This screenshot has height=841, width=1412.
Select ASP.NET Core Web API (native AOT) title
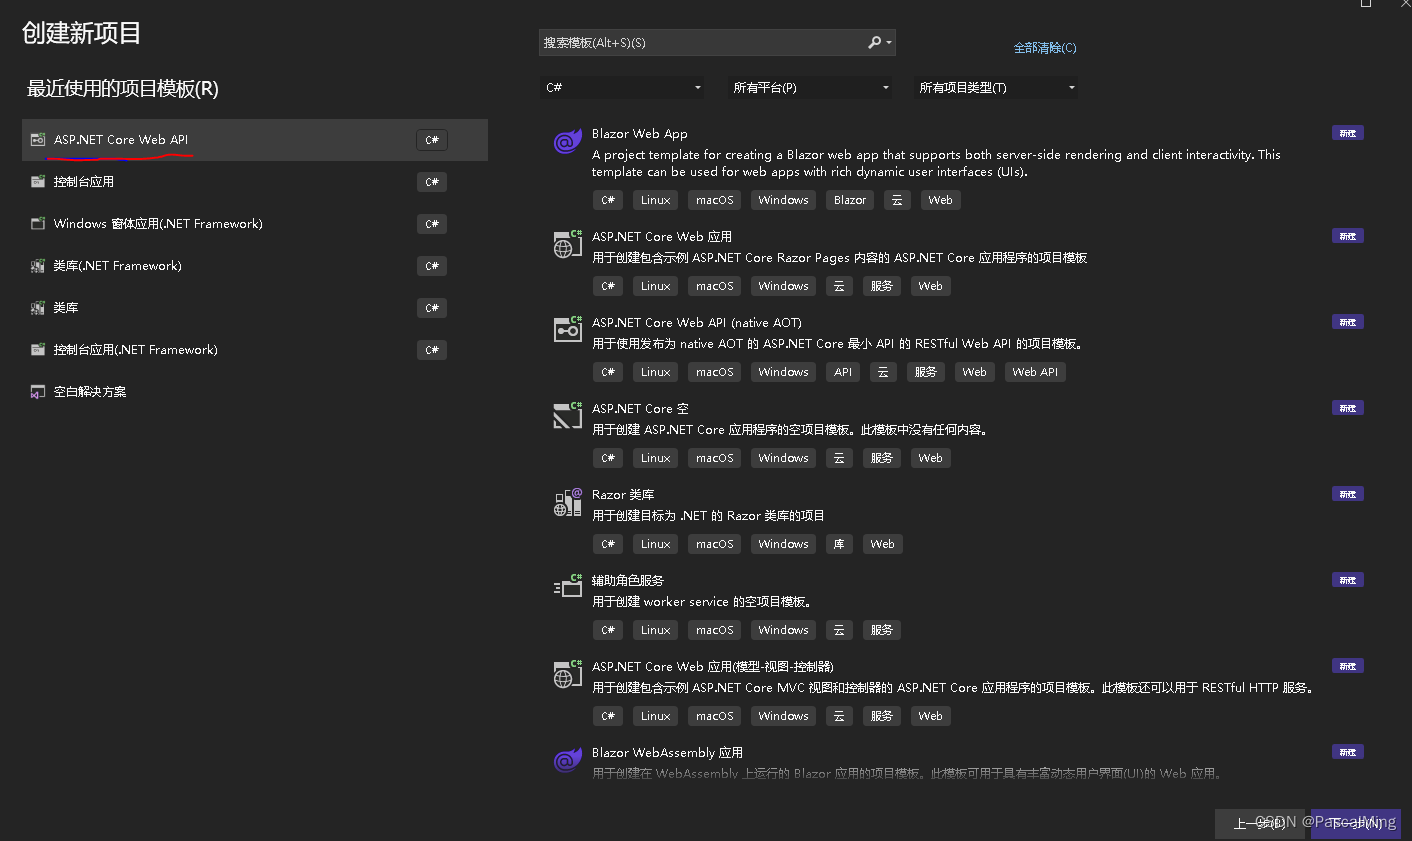pyautogui.click(x=697, y=323)
